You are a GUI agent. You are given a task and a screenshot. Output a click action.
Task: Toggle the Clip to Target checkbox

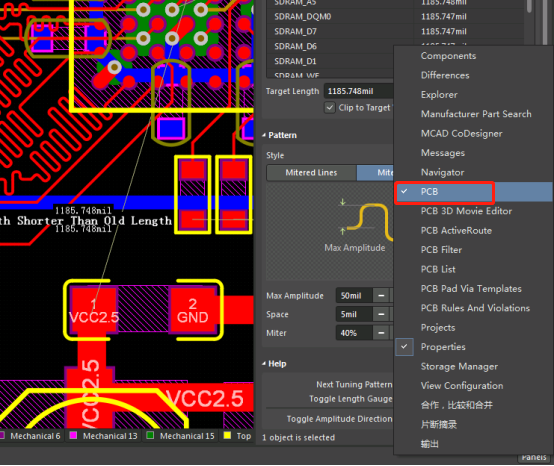(330, 107)
